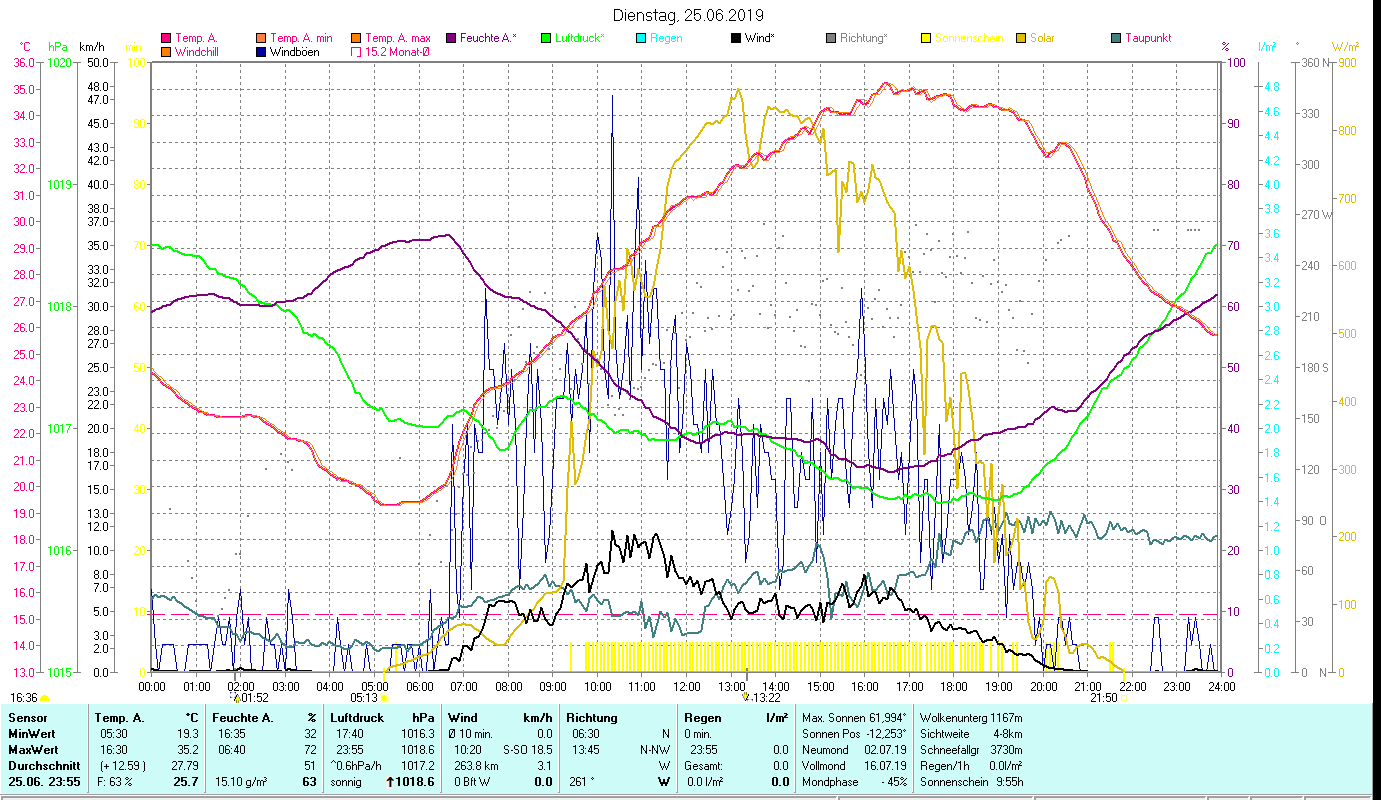Click the sunrise sun icon beside 05:13

point(384,698)
